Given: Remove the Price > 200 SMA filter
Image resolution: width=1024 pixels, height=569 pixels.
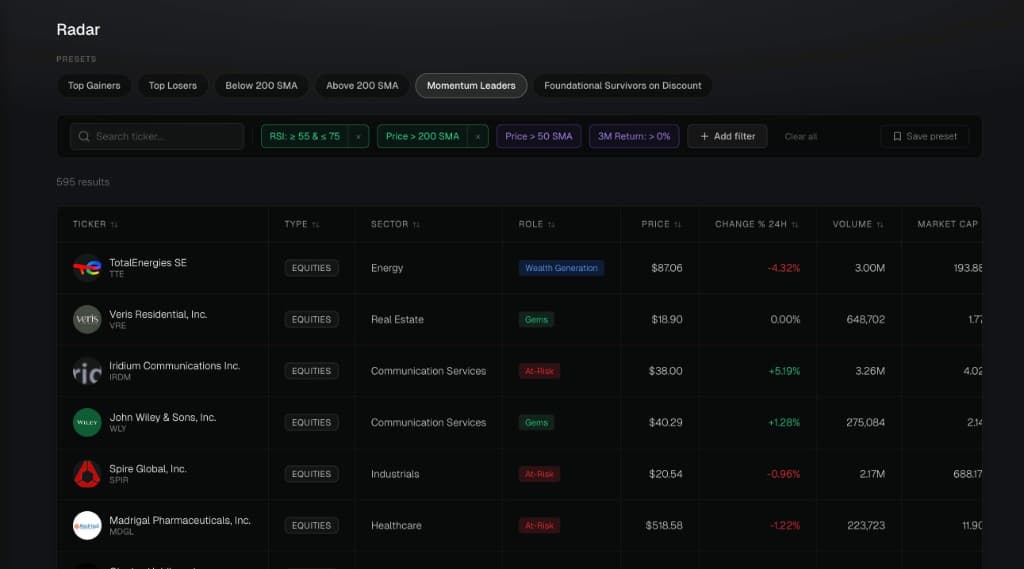Looking at the screenshot, I should [478, 137].
